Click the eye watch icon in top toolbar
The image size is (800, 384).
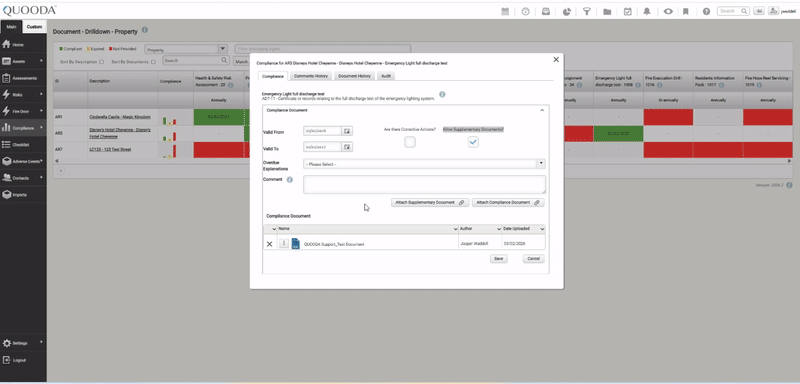(x=668, y=11)
